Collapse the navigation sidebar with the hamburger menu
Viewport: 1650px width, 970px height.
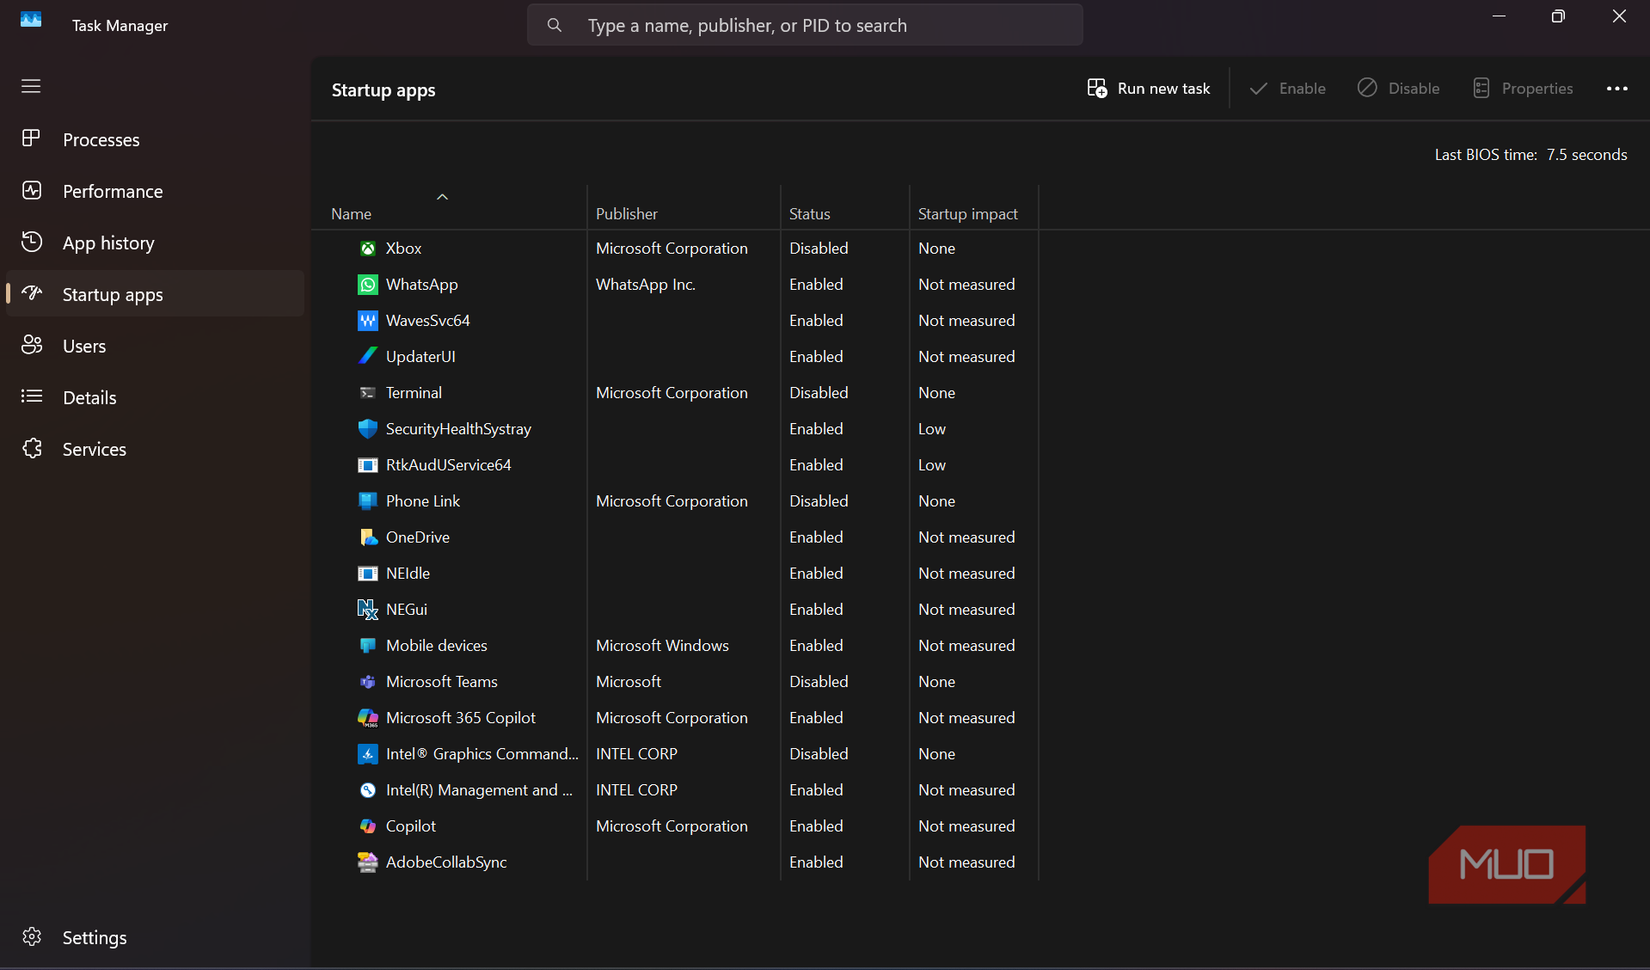point(30,87)
